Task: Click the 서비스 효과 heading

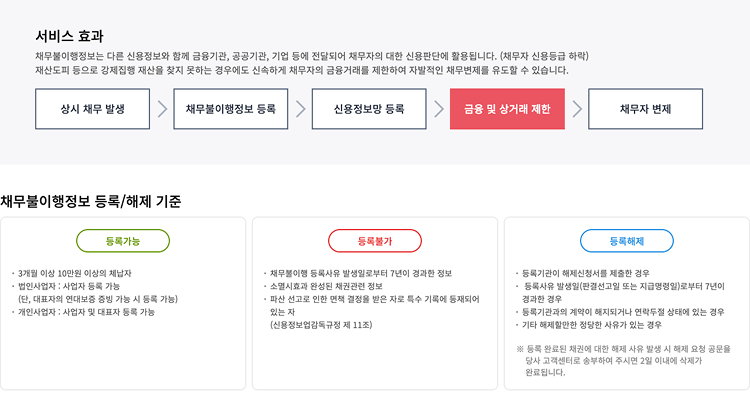Action: click(69, 36)
